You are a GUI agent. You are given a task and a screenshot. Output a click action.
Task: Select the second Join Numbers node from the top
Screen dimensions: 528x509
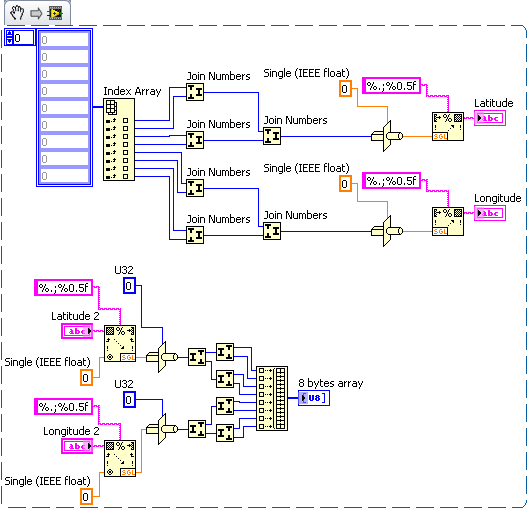[x=195, y=140]
